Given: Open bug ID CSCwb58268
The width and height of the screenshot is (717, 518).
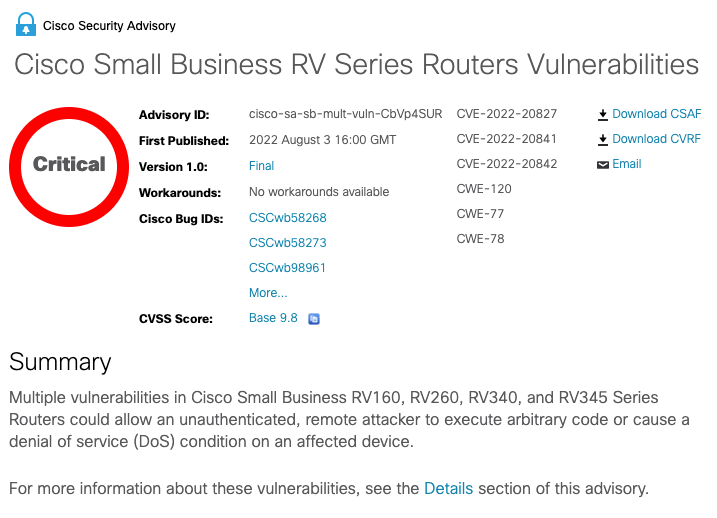Looking at the screenshot, I should point(287,217).
